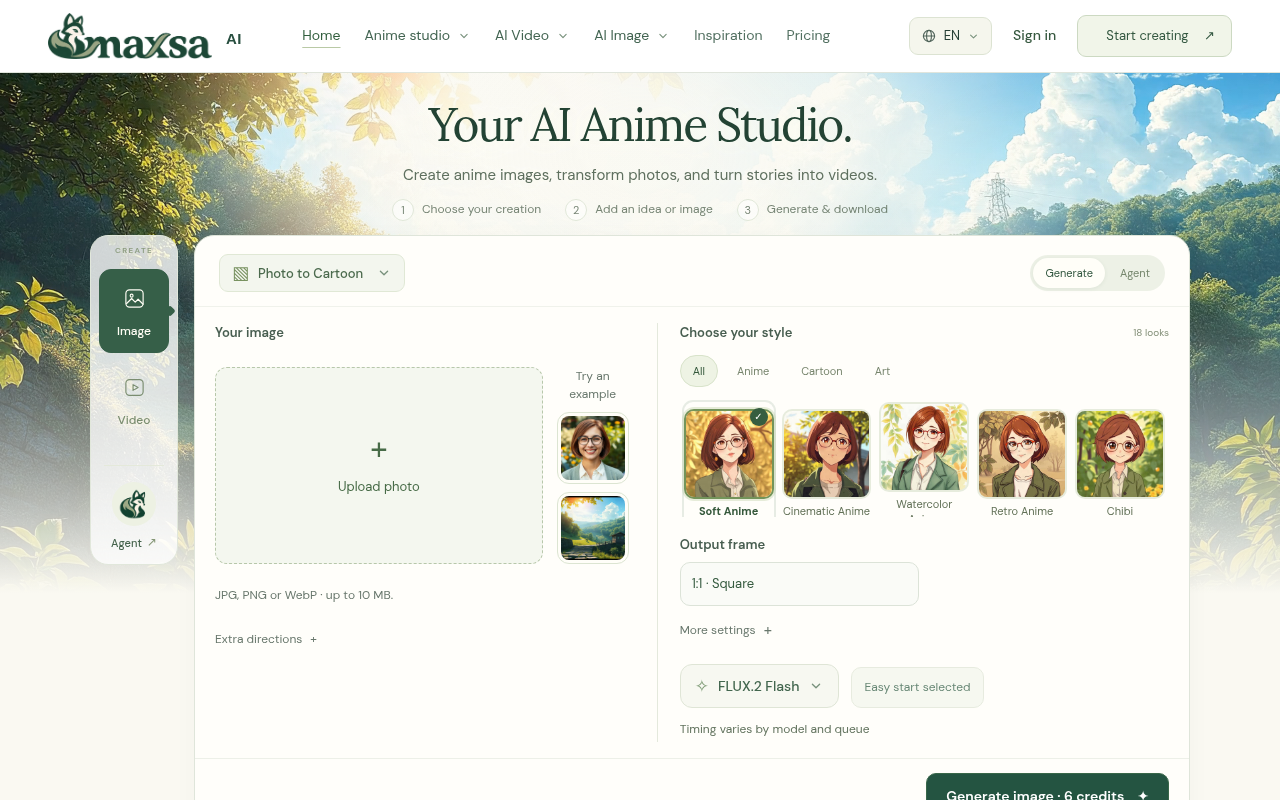
Task: Click the Start creating button
Action: 1154,36
